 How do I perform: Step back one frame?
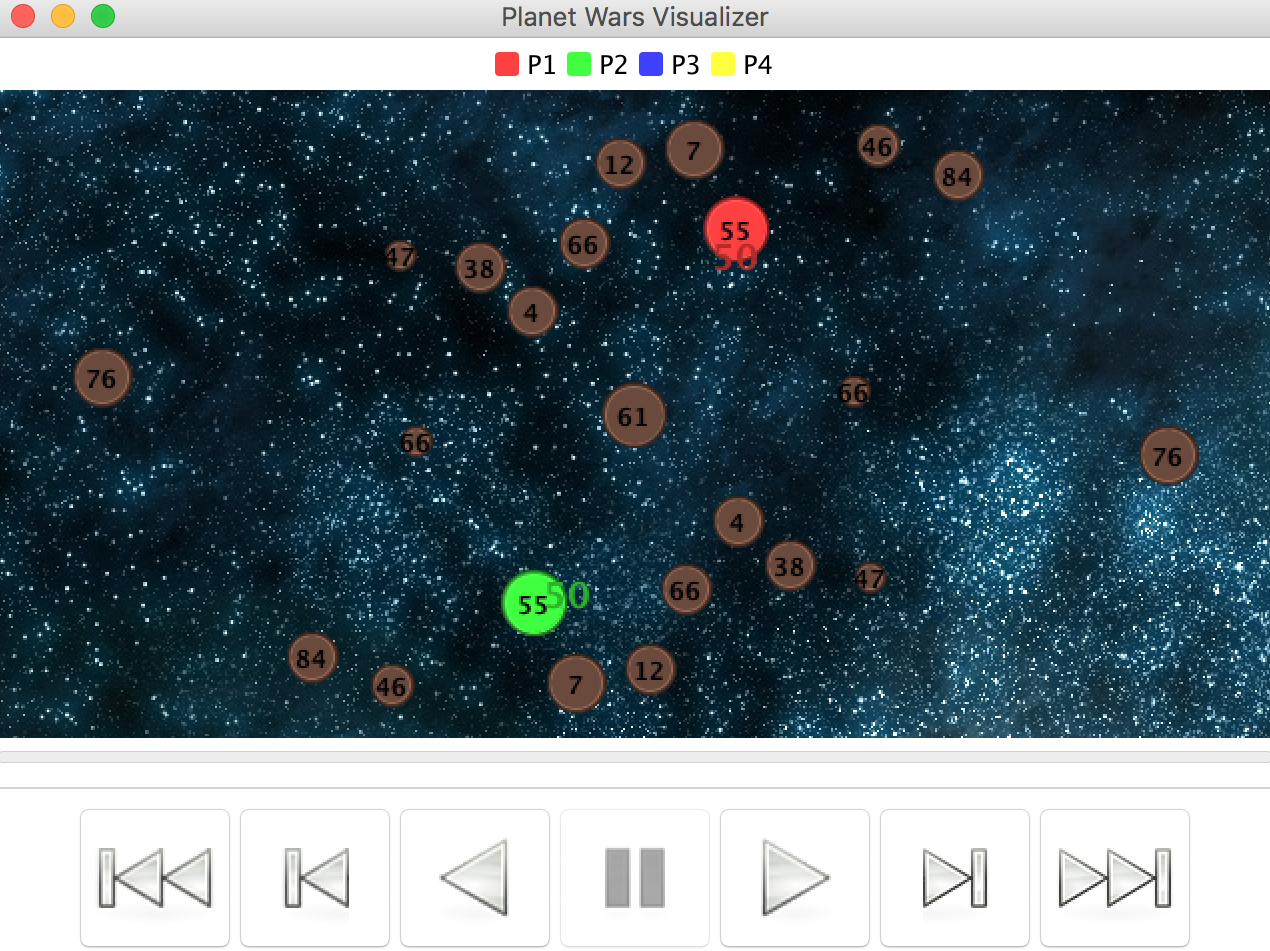[315, 877]
